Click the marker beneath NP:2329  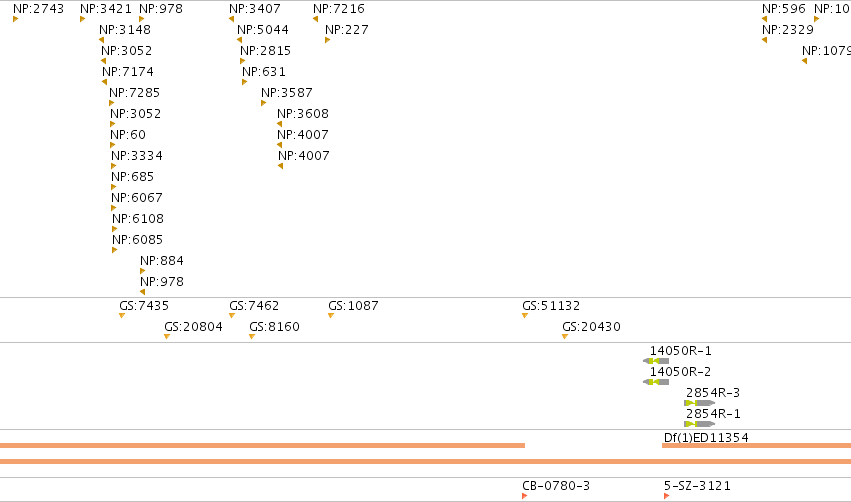click(765, 40)
